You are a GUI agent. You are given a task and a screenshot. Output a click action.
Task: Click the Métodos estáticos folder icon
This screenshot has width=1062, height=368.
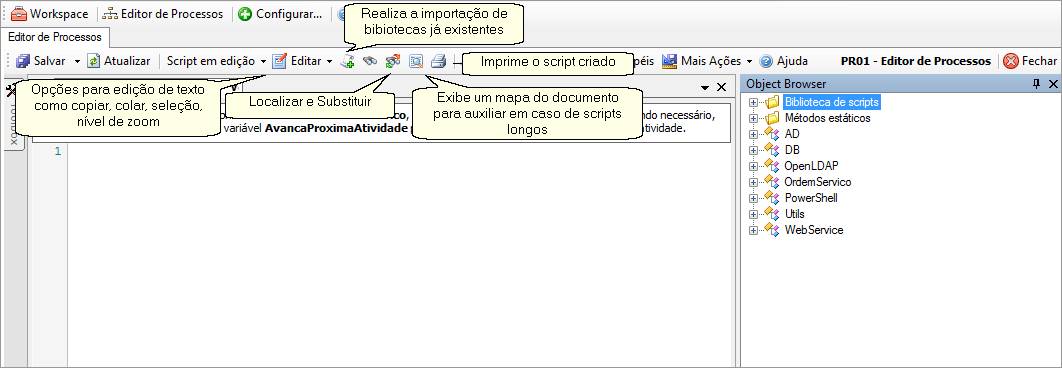(773, 119)
